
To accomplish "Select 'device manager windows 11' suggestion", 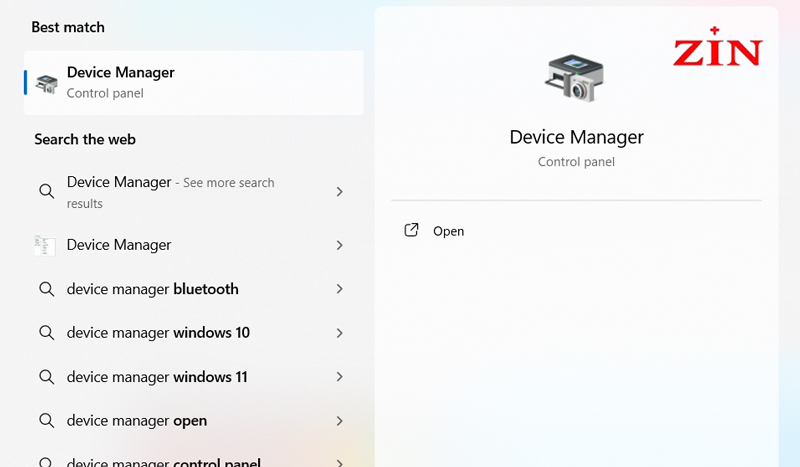I will tap(194, 377).
